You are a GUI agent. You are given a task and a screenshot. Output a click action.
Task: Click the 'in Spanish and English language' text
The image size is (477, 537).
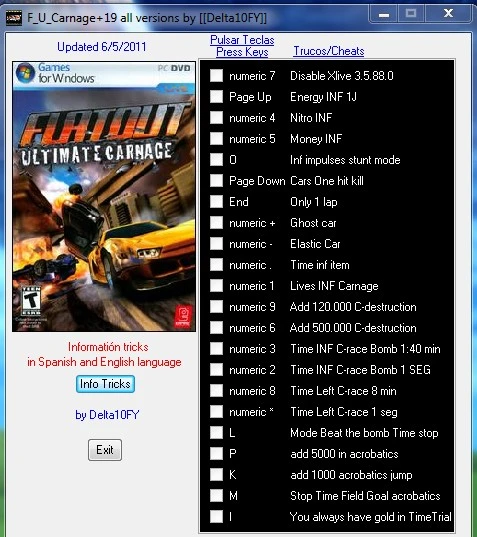coord(104,362)
